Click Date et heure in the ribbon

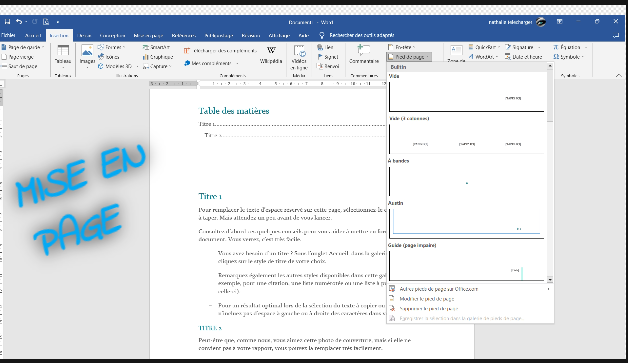tap(524, 57)
